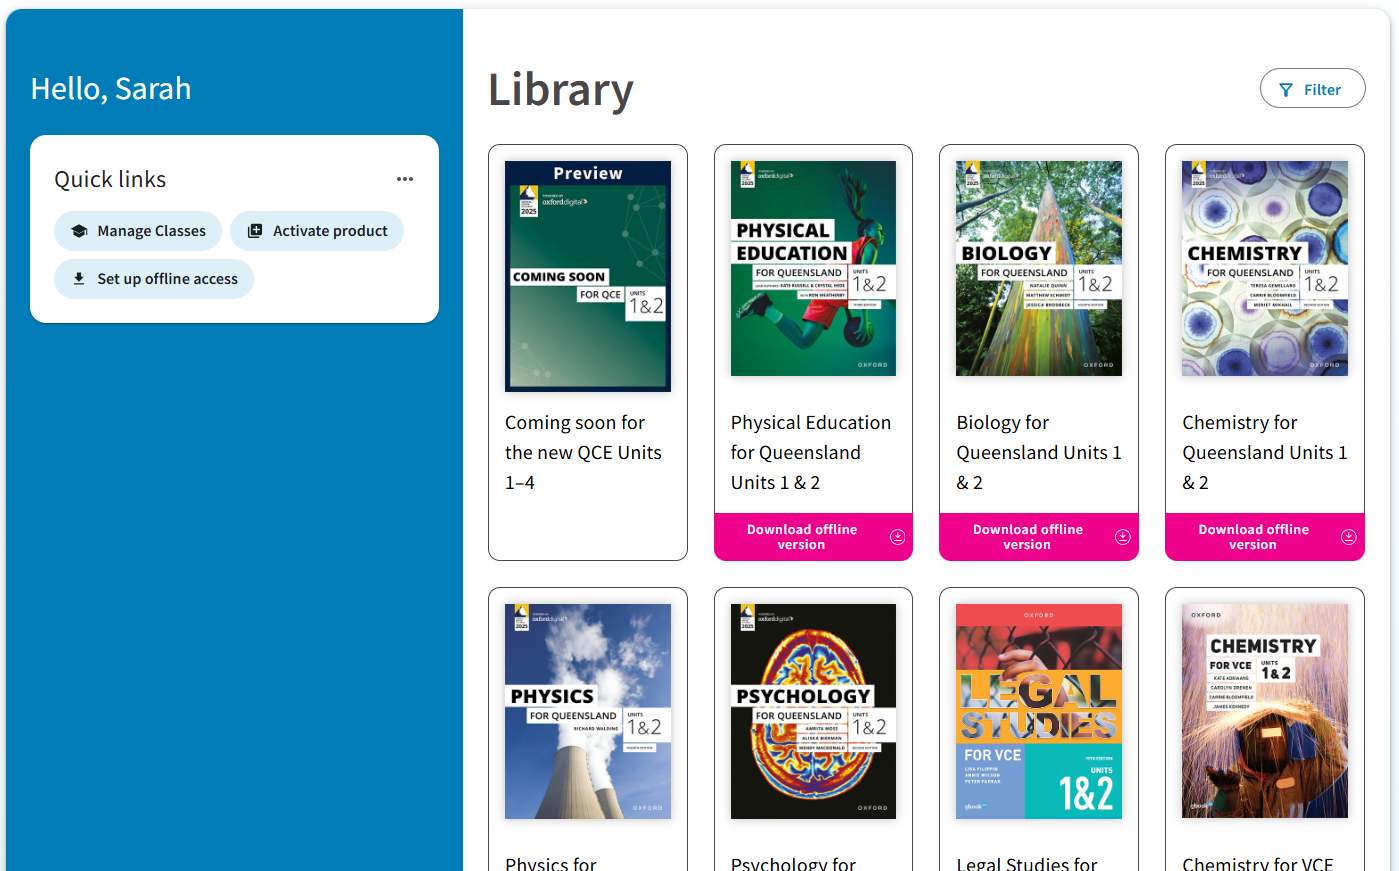Select Activate product quick link
This screenshot has height=871, width=1399.
317,231
